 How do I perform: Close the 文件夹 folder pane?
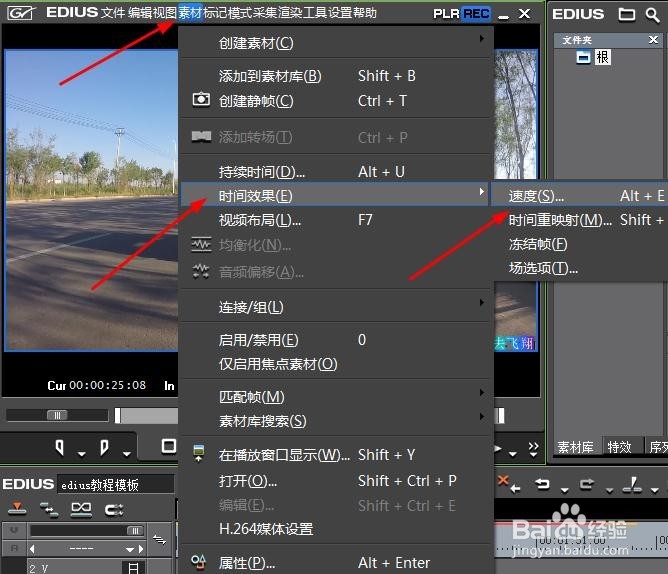pyautogui.click(x=653, y=40)
